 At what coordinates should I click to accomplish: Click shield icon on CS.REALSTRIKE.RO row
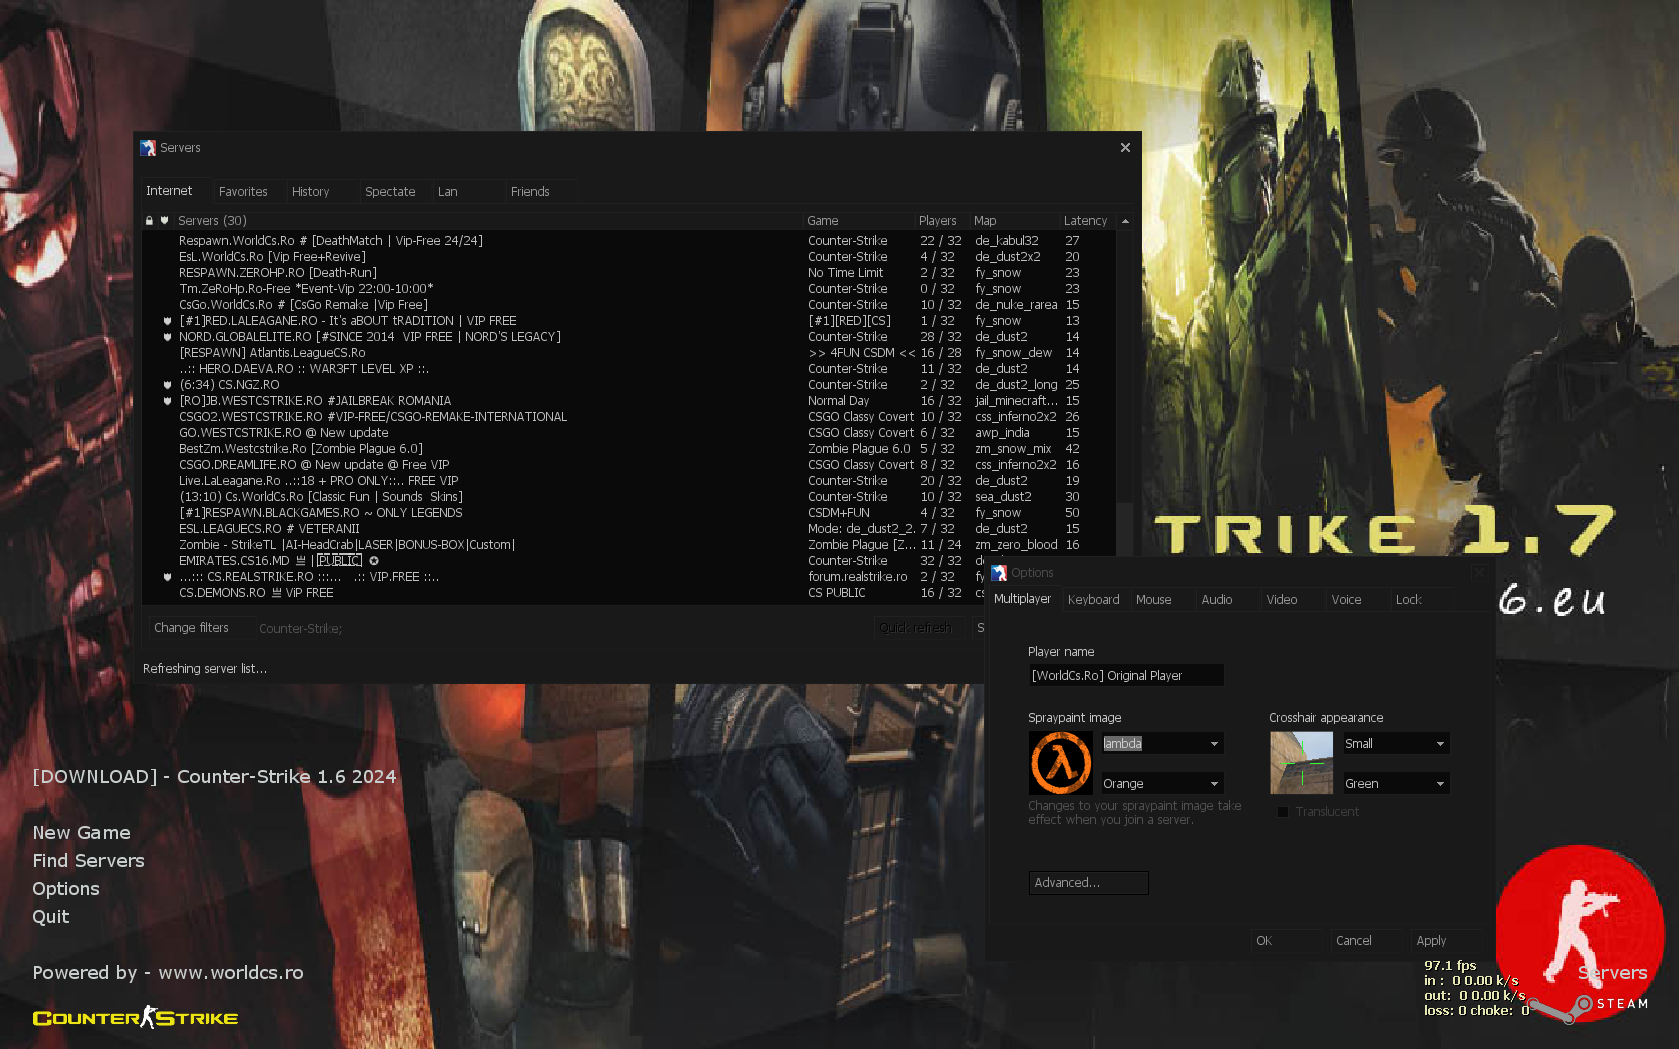[168, 577]
